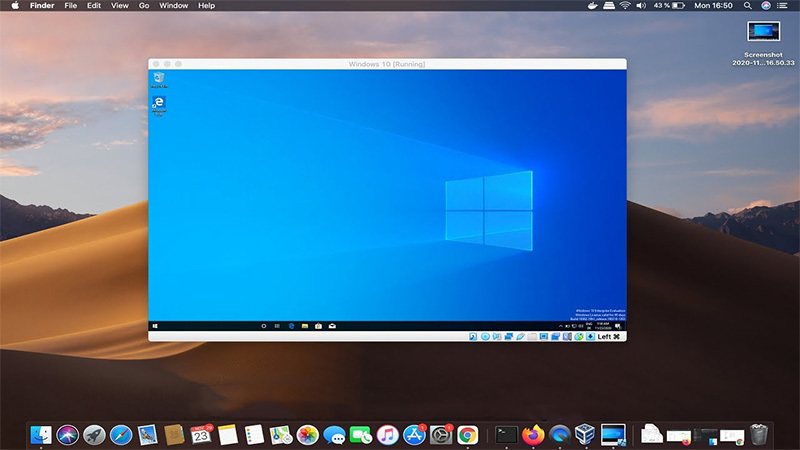Open the Screenshot file on desktop

(x=763, y=43)
